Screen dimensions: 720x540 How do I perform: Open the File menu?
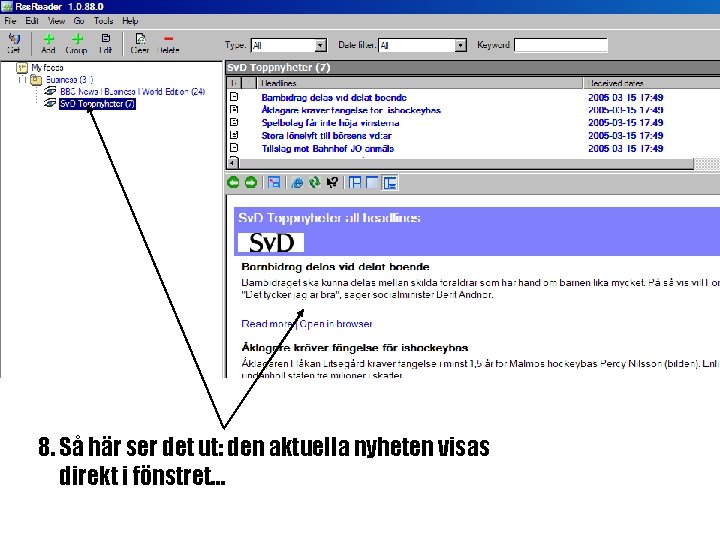tap(10, 21)
